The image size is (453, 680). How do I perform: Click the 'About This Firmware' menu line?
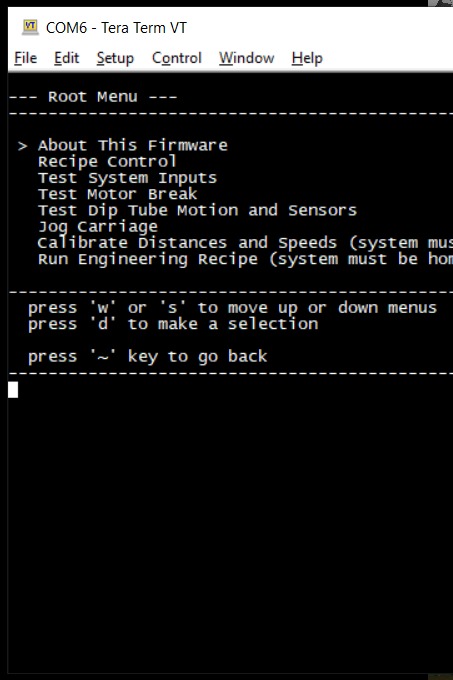coord(133,145)
